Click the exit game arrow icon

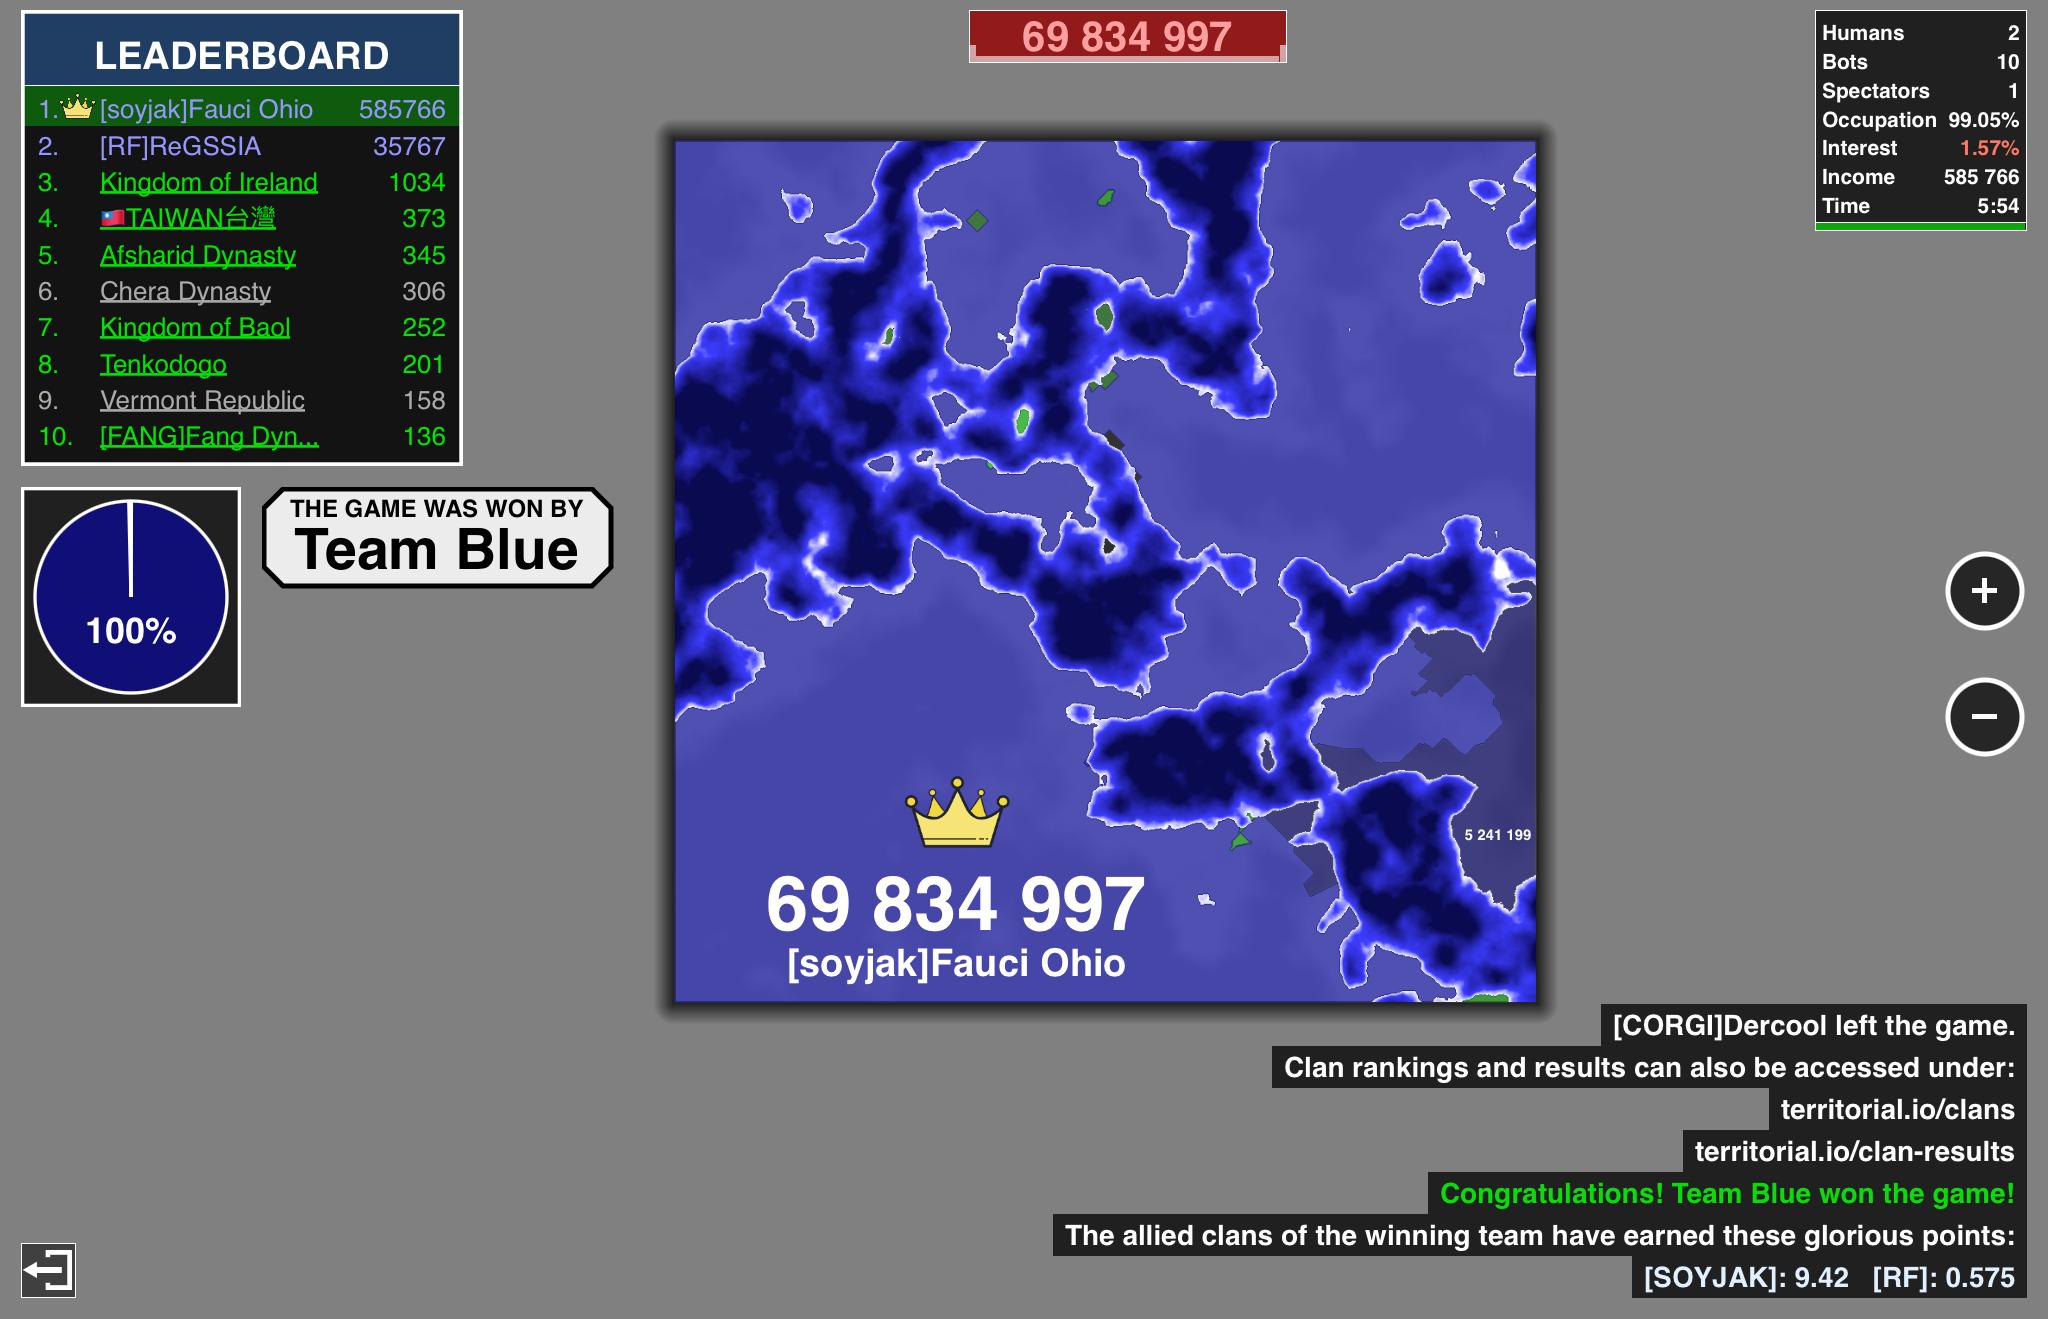coord(48,1271)
